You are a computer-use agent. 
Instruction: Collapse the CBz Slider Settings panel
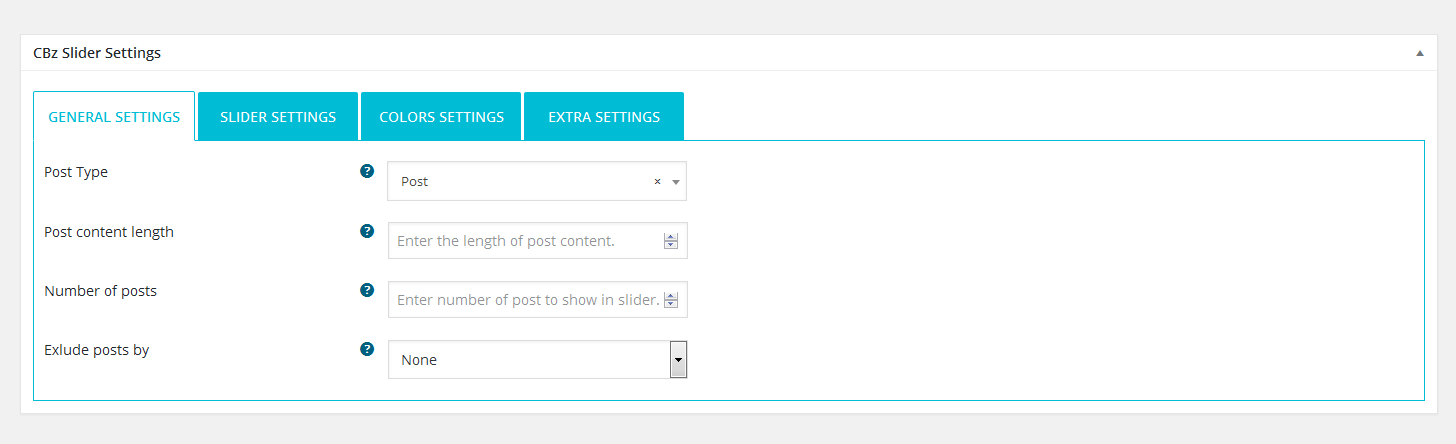click(x=1419, y=53)
